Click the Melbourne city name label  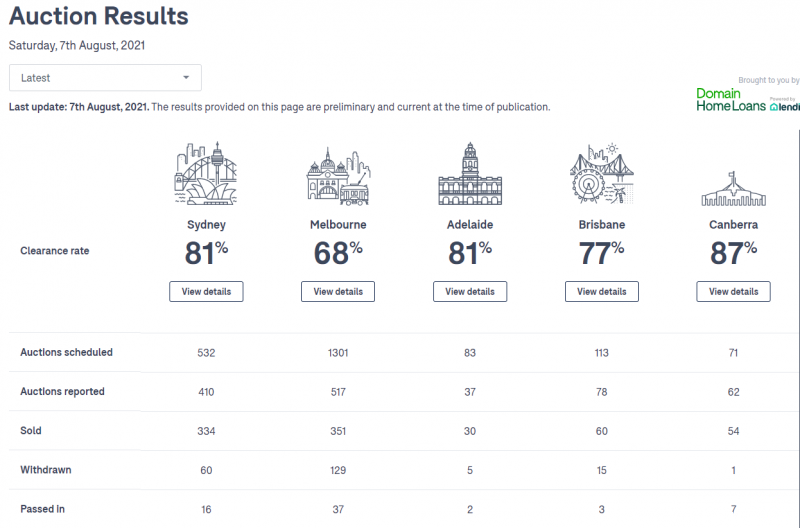[338, 225]
